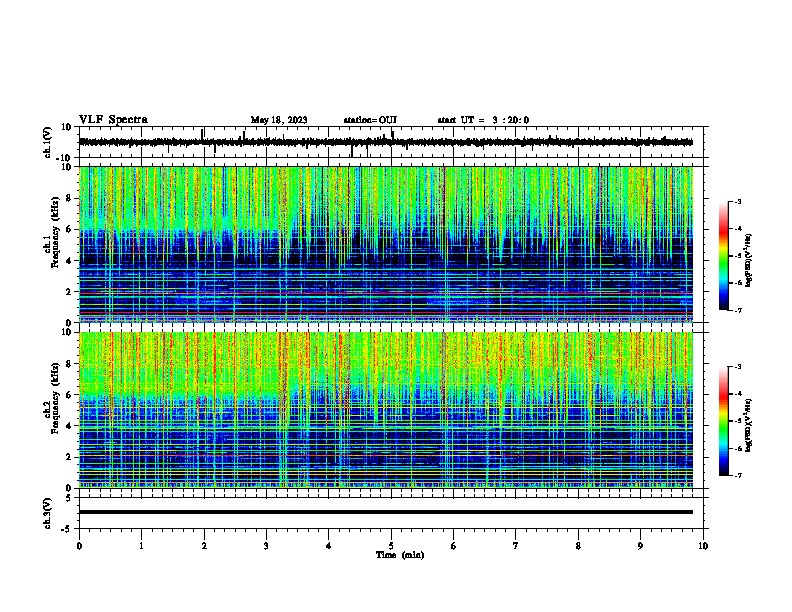Click the "8" kHz tick on ch.2 frequency axis

pyautogui.click(x=70, y=364)
